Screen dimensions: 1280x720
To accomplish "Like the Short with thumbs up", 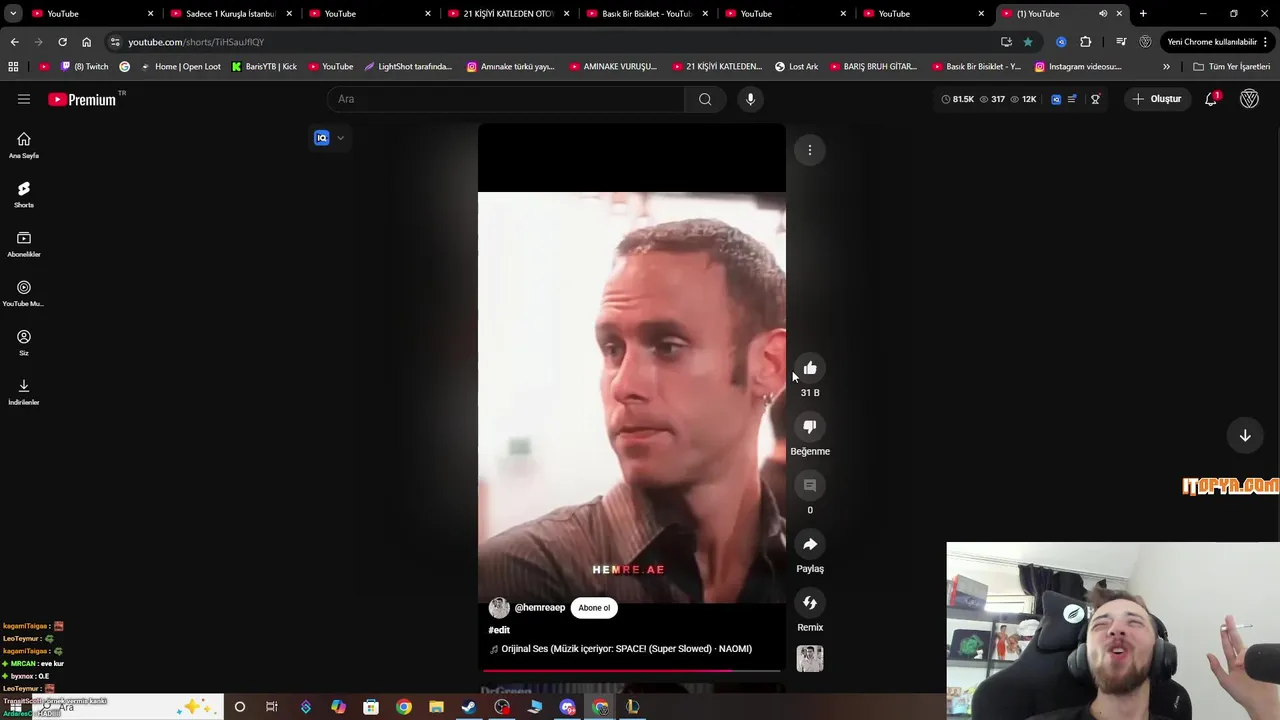I will (810, 368).
